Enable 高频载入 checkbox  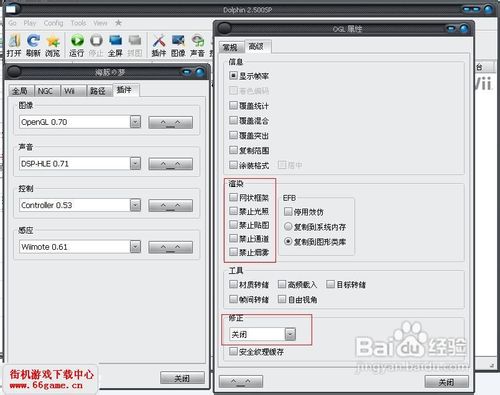pos(282,284)
